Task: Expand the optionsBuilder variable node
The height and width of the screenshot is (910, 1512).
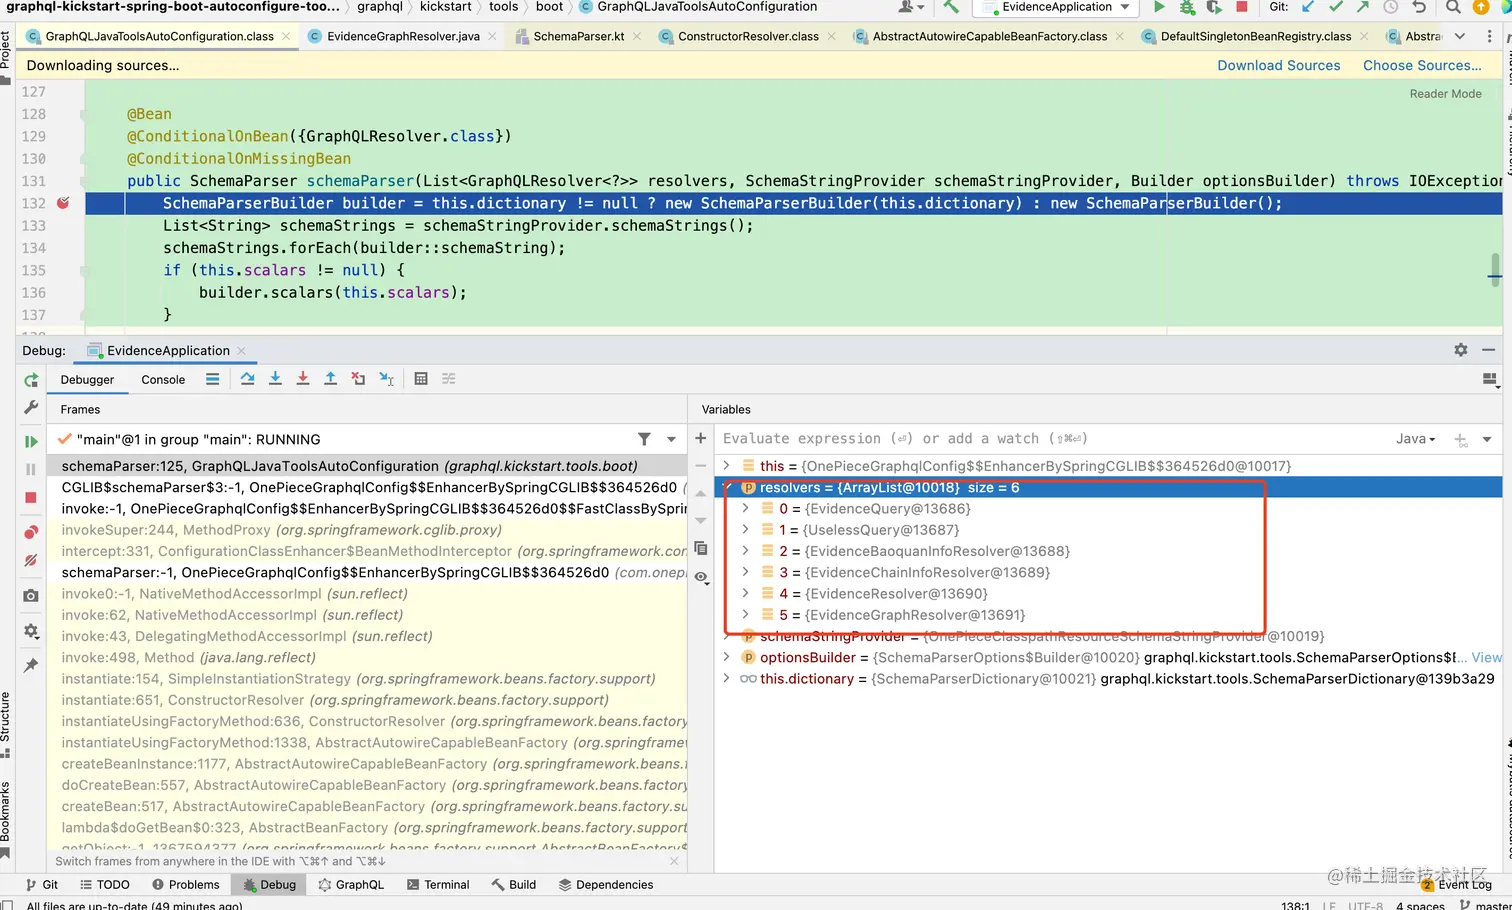Action: (727, 657)
